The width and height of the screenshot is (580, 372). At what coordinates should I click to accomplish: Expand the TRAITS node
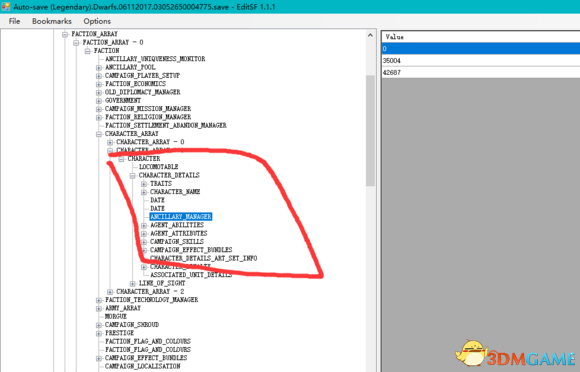pos(144,184)
